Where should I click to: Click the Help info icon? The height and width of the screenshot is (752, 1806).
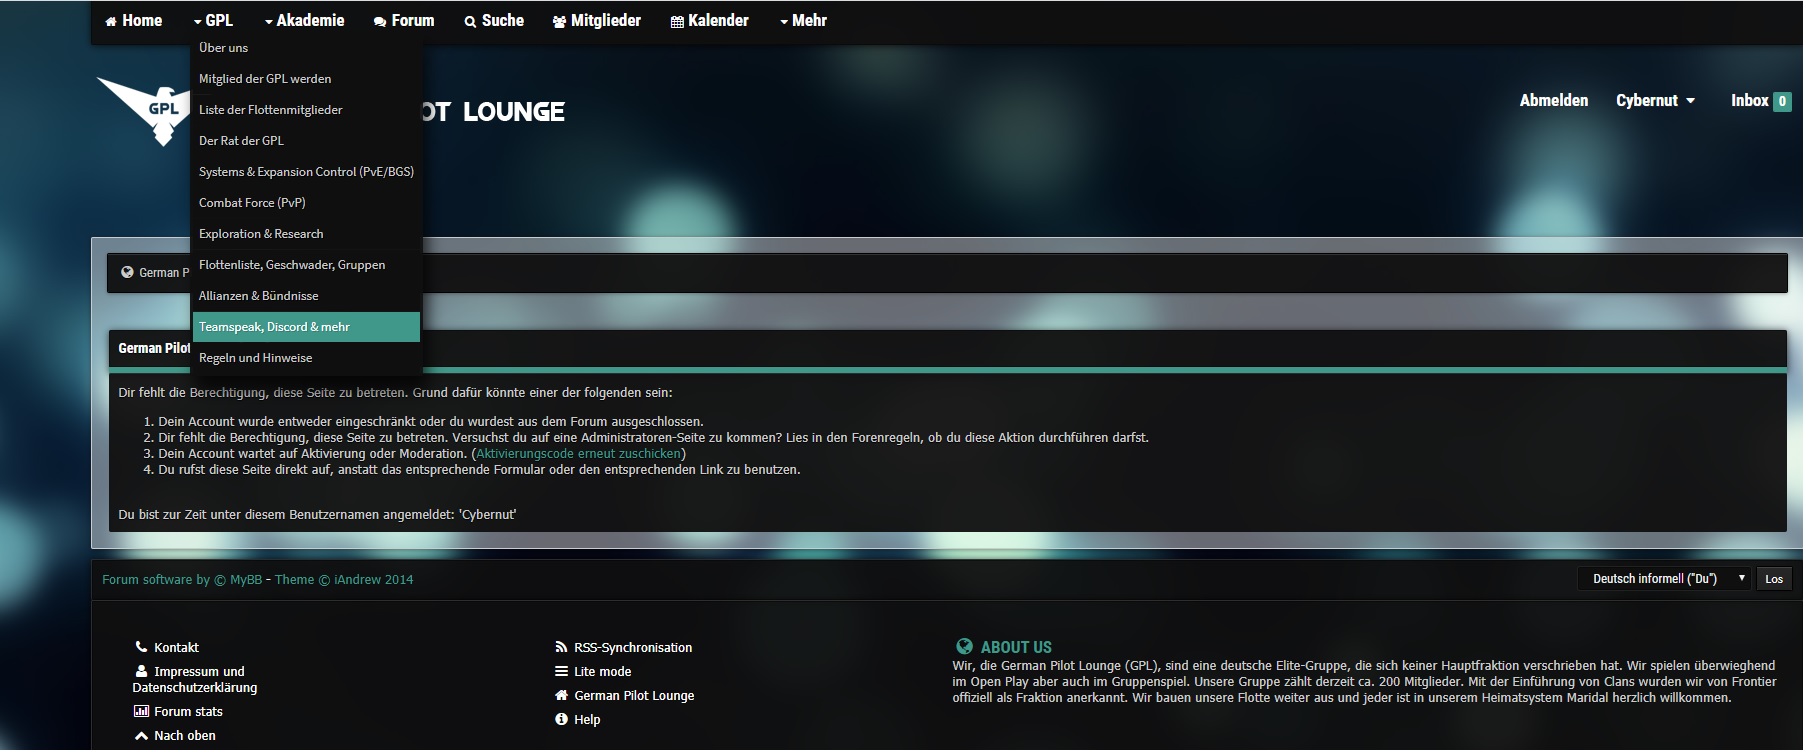(561, 720)
